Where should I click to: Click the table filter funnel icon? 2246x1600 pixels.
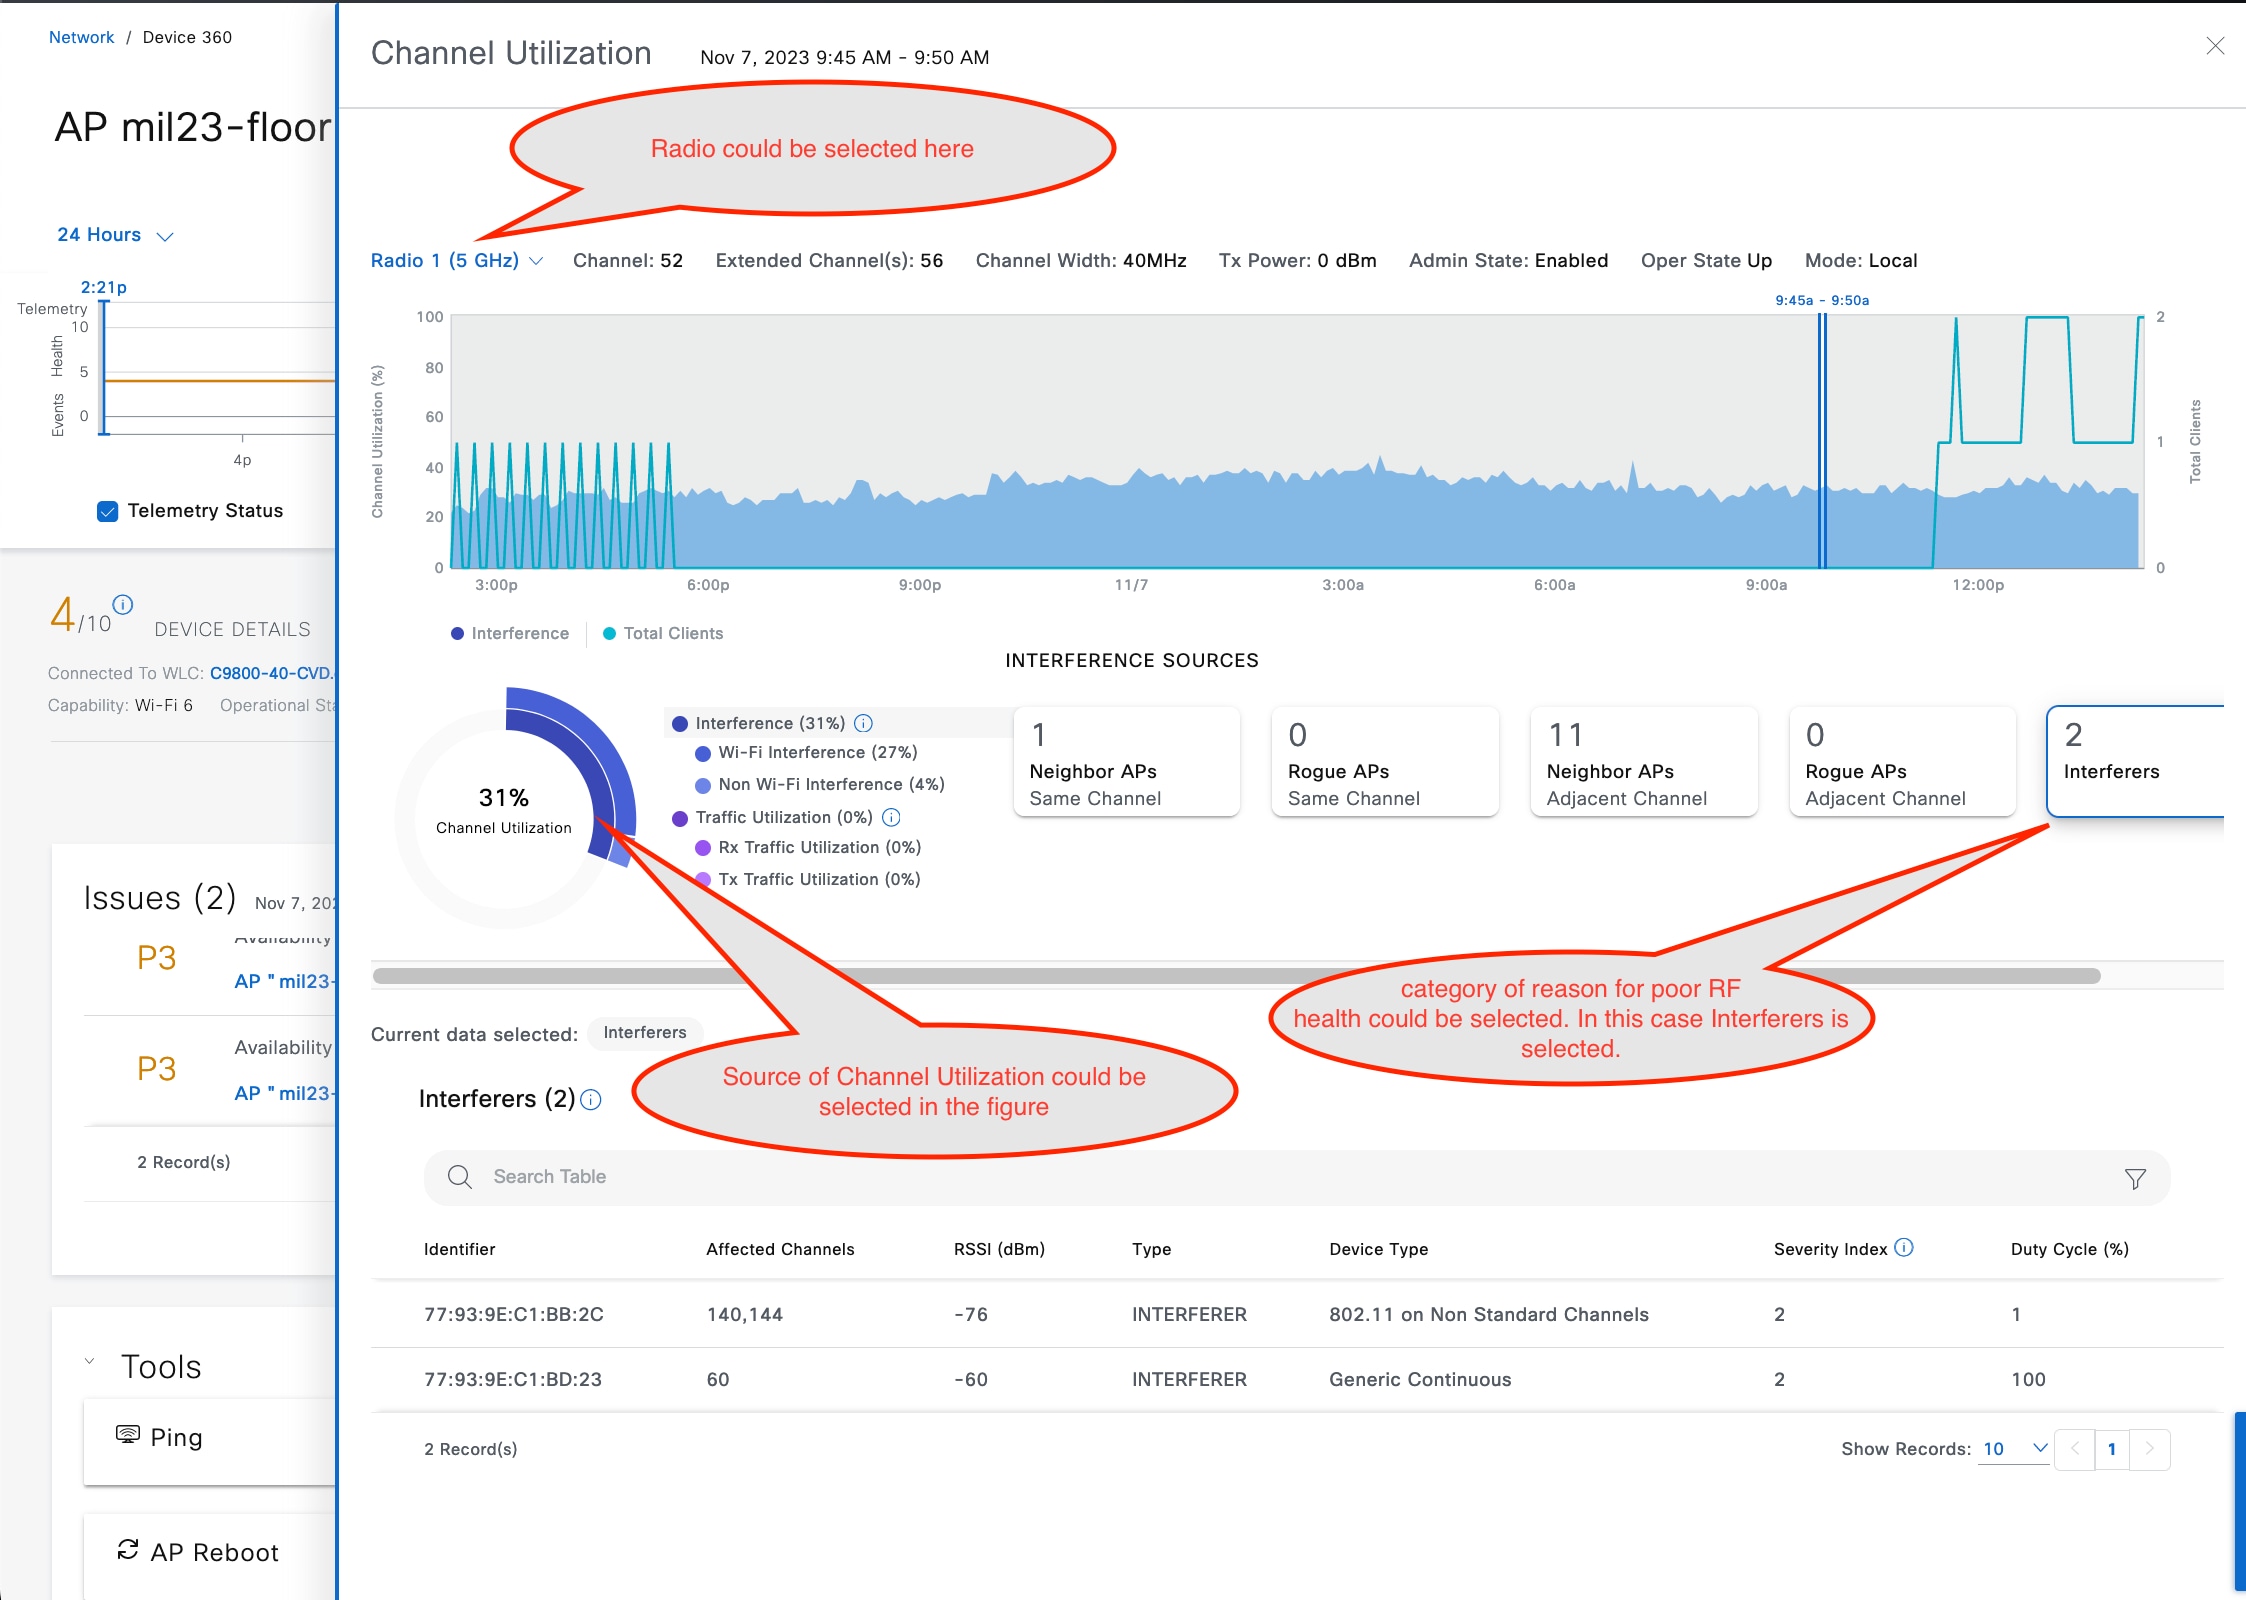(x=2135, y=1179)
